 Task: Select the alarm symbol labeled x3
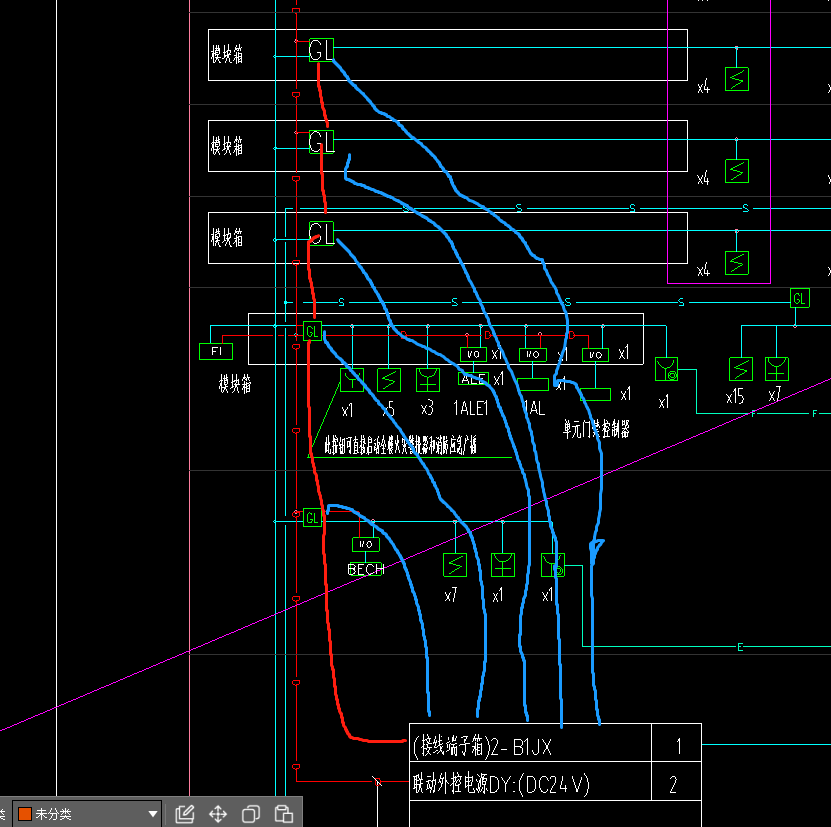(428, 380)
